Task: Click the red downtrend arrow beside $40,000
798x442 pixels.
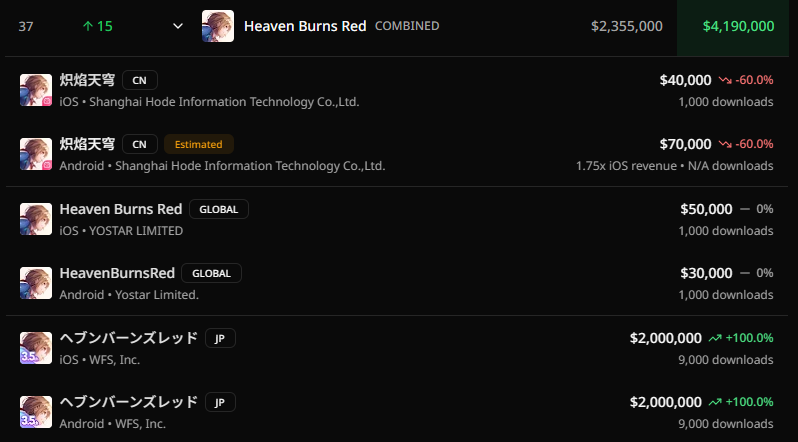Action: tap(725, 80)
